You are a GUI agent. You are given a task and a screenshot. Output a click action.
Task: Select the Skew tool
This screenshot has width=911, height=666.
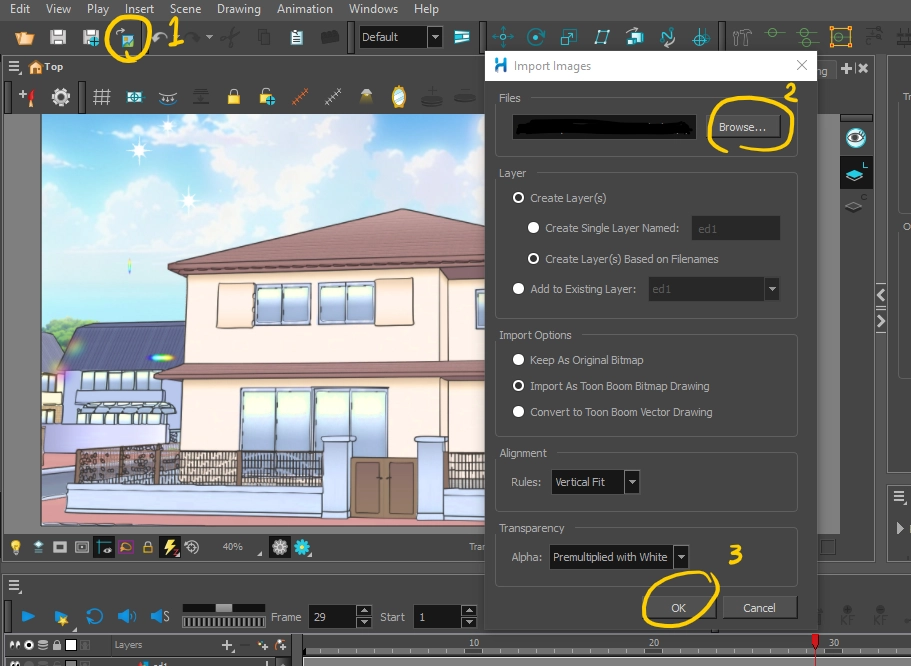click(602, 38)
